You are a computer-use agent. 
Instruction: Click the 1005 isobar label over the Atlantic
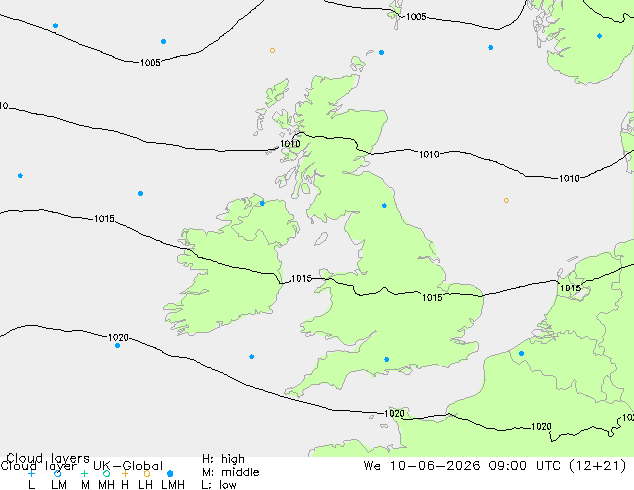150,63
